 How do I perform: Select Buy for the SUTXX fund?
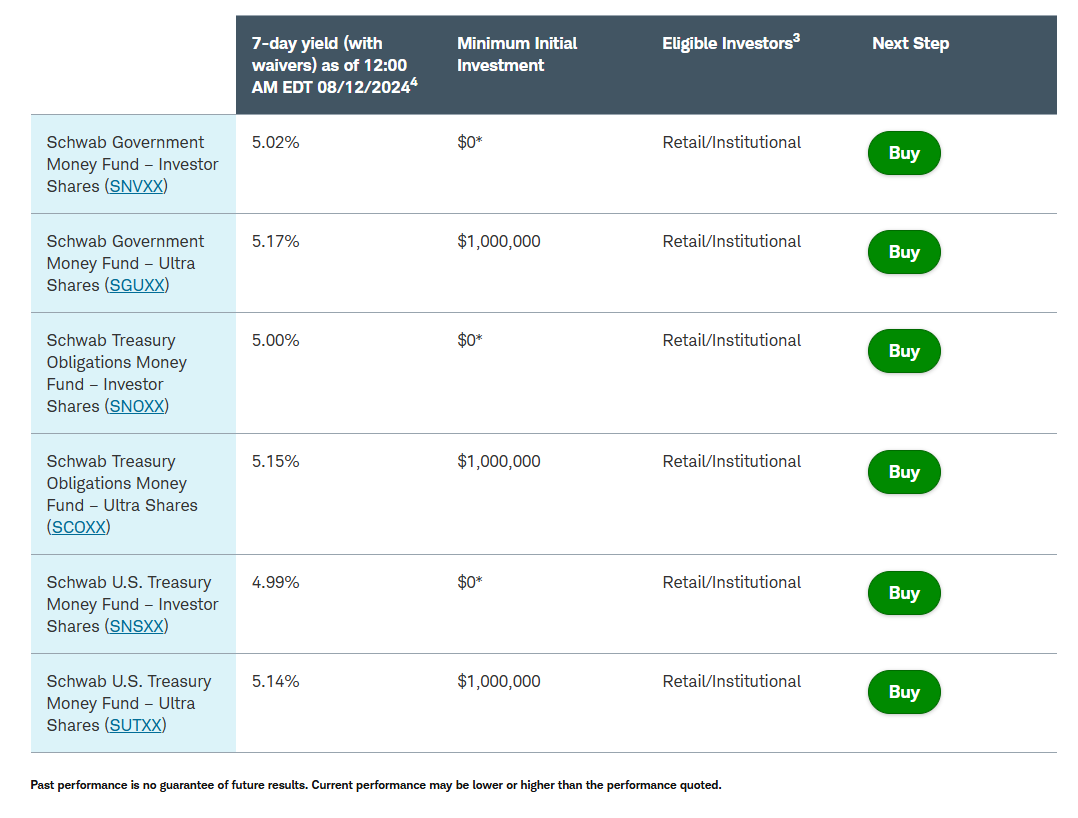[x=904, y=692]
